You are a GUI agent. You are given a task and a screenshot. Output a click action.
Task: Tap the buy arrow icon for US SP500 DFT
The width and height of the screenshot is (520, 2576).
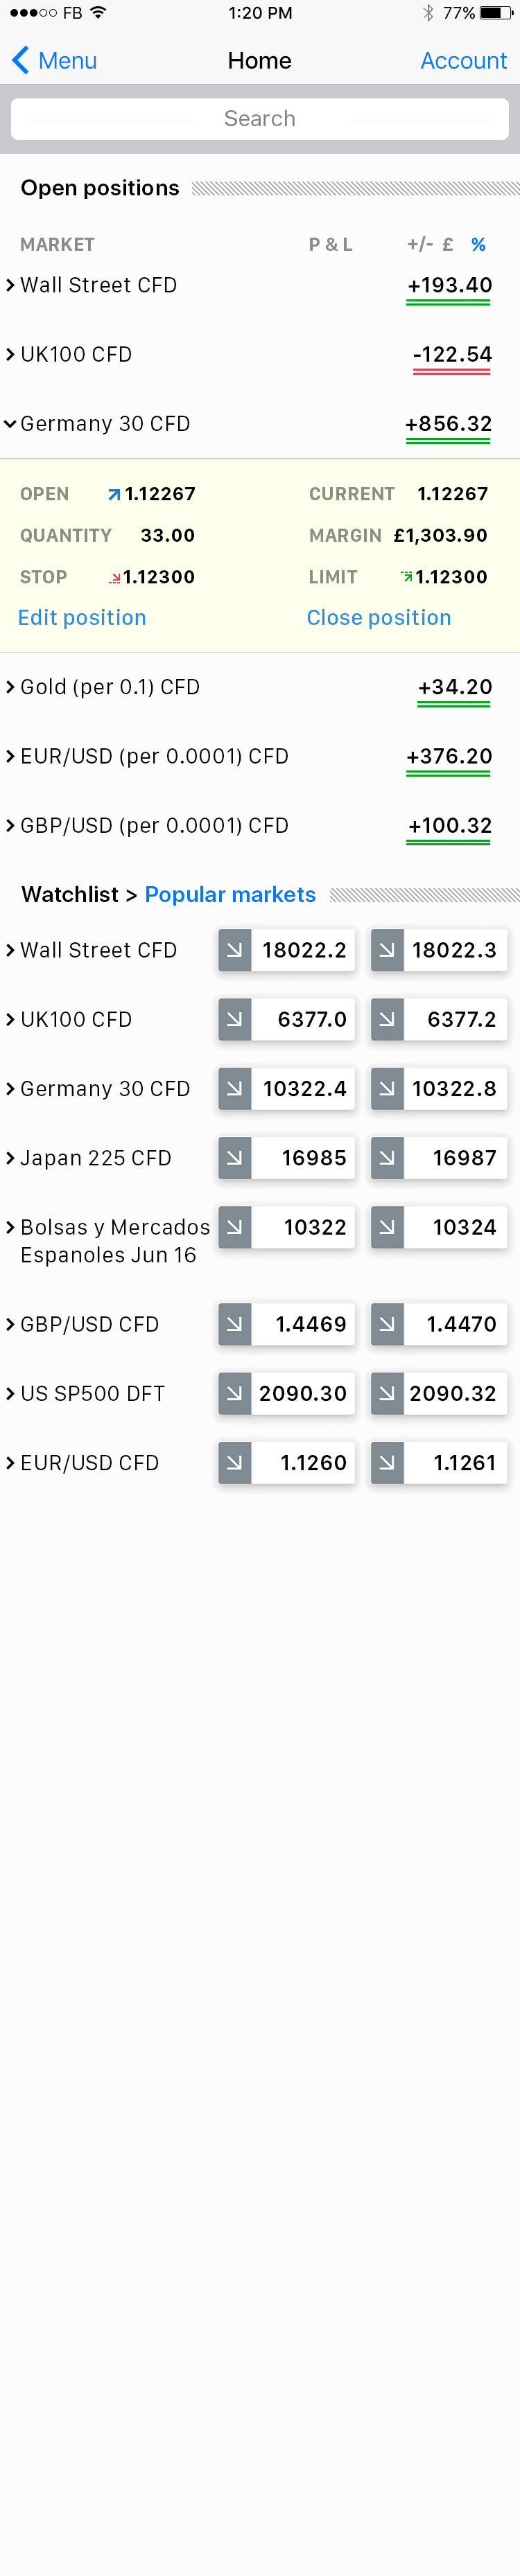[387, 1392]
